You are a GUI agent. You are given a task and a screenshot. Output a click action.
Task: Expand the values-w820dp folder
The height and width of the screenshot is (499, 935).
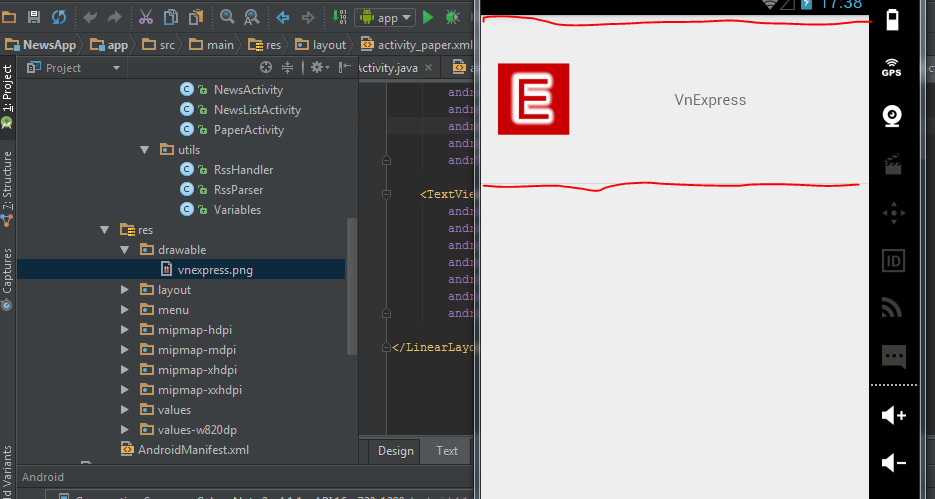125,430
